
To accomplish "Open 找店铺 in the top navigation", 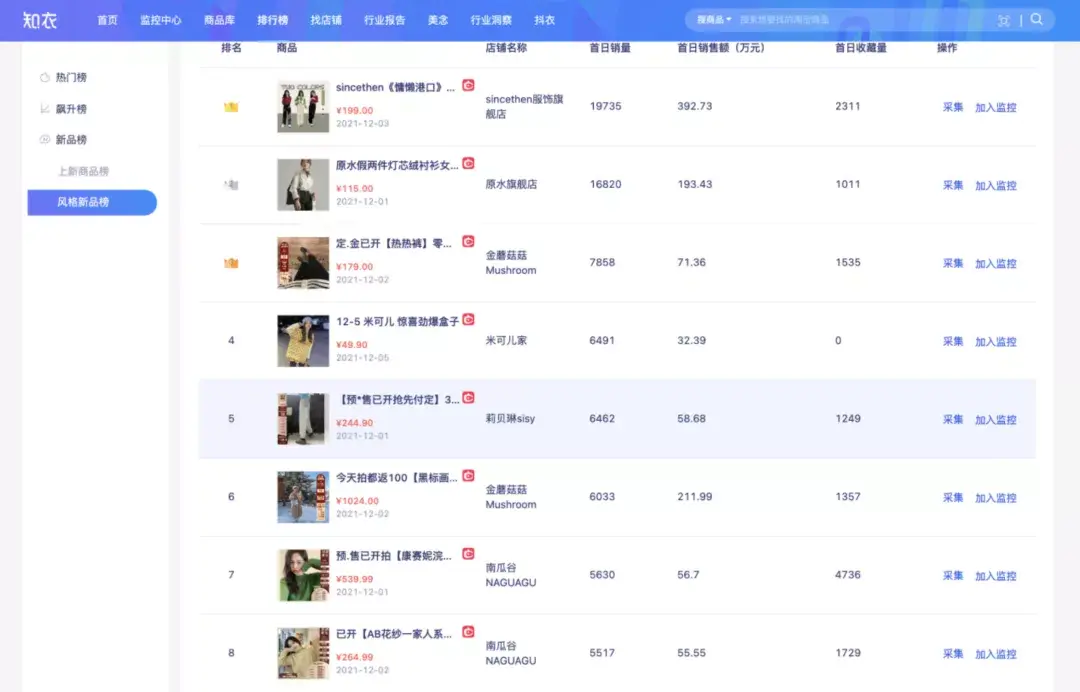I will (x=326, y=20).
